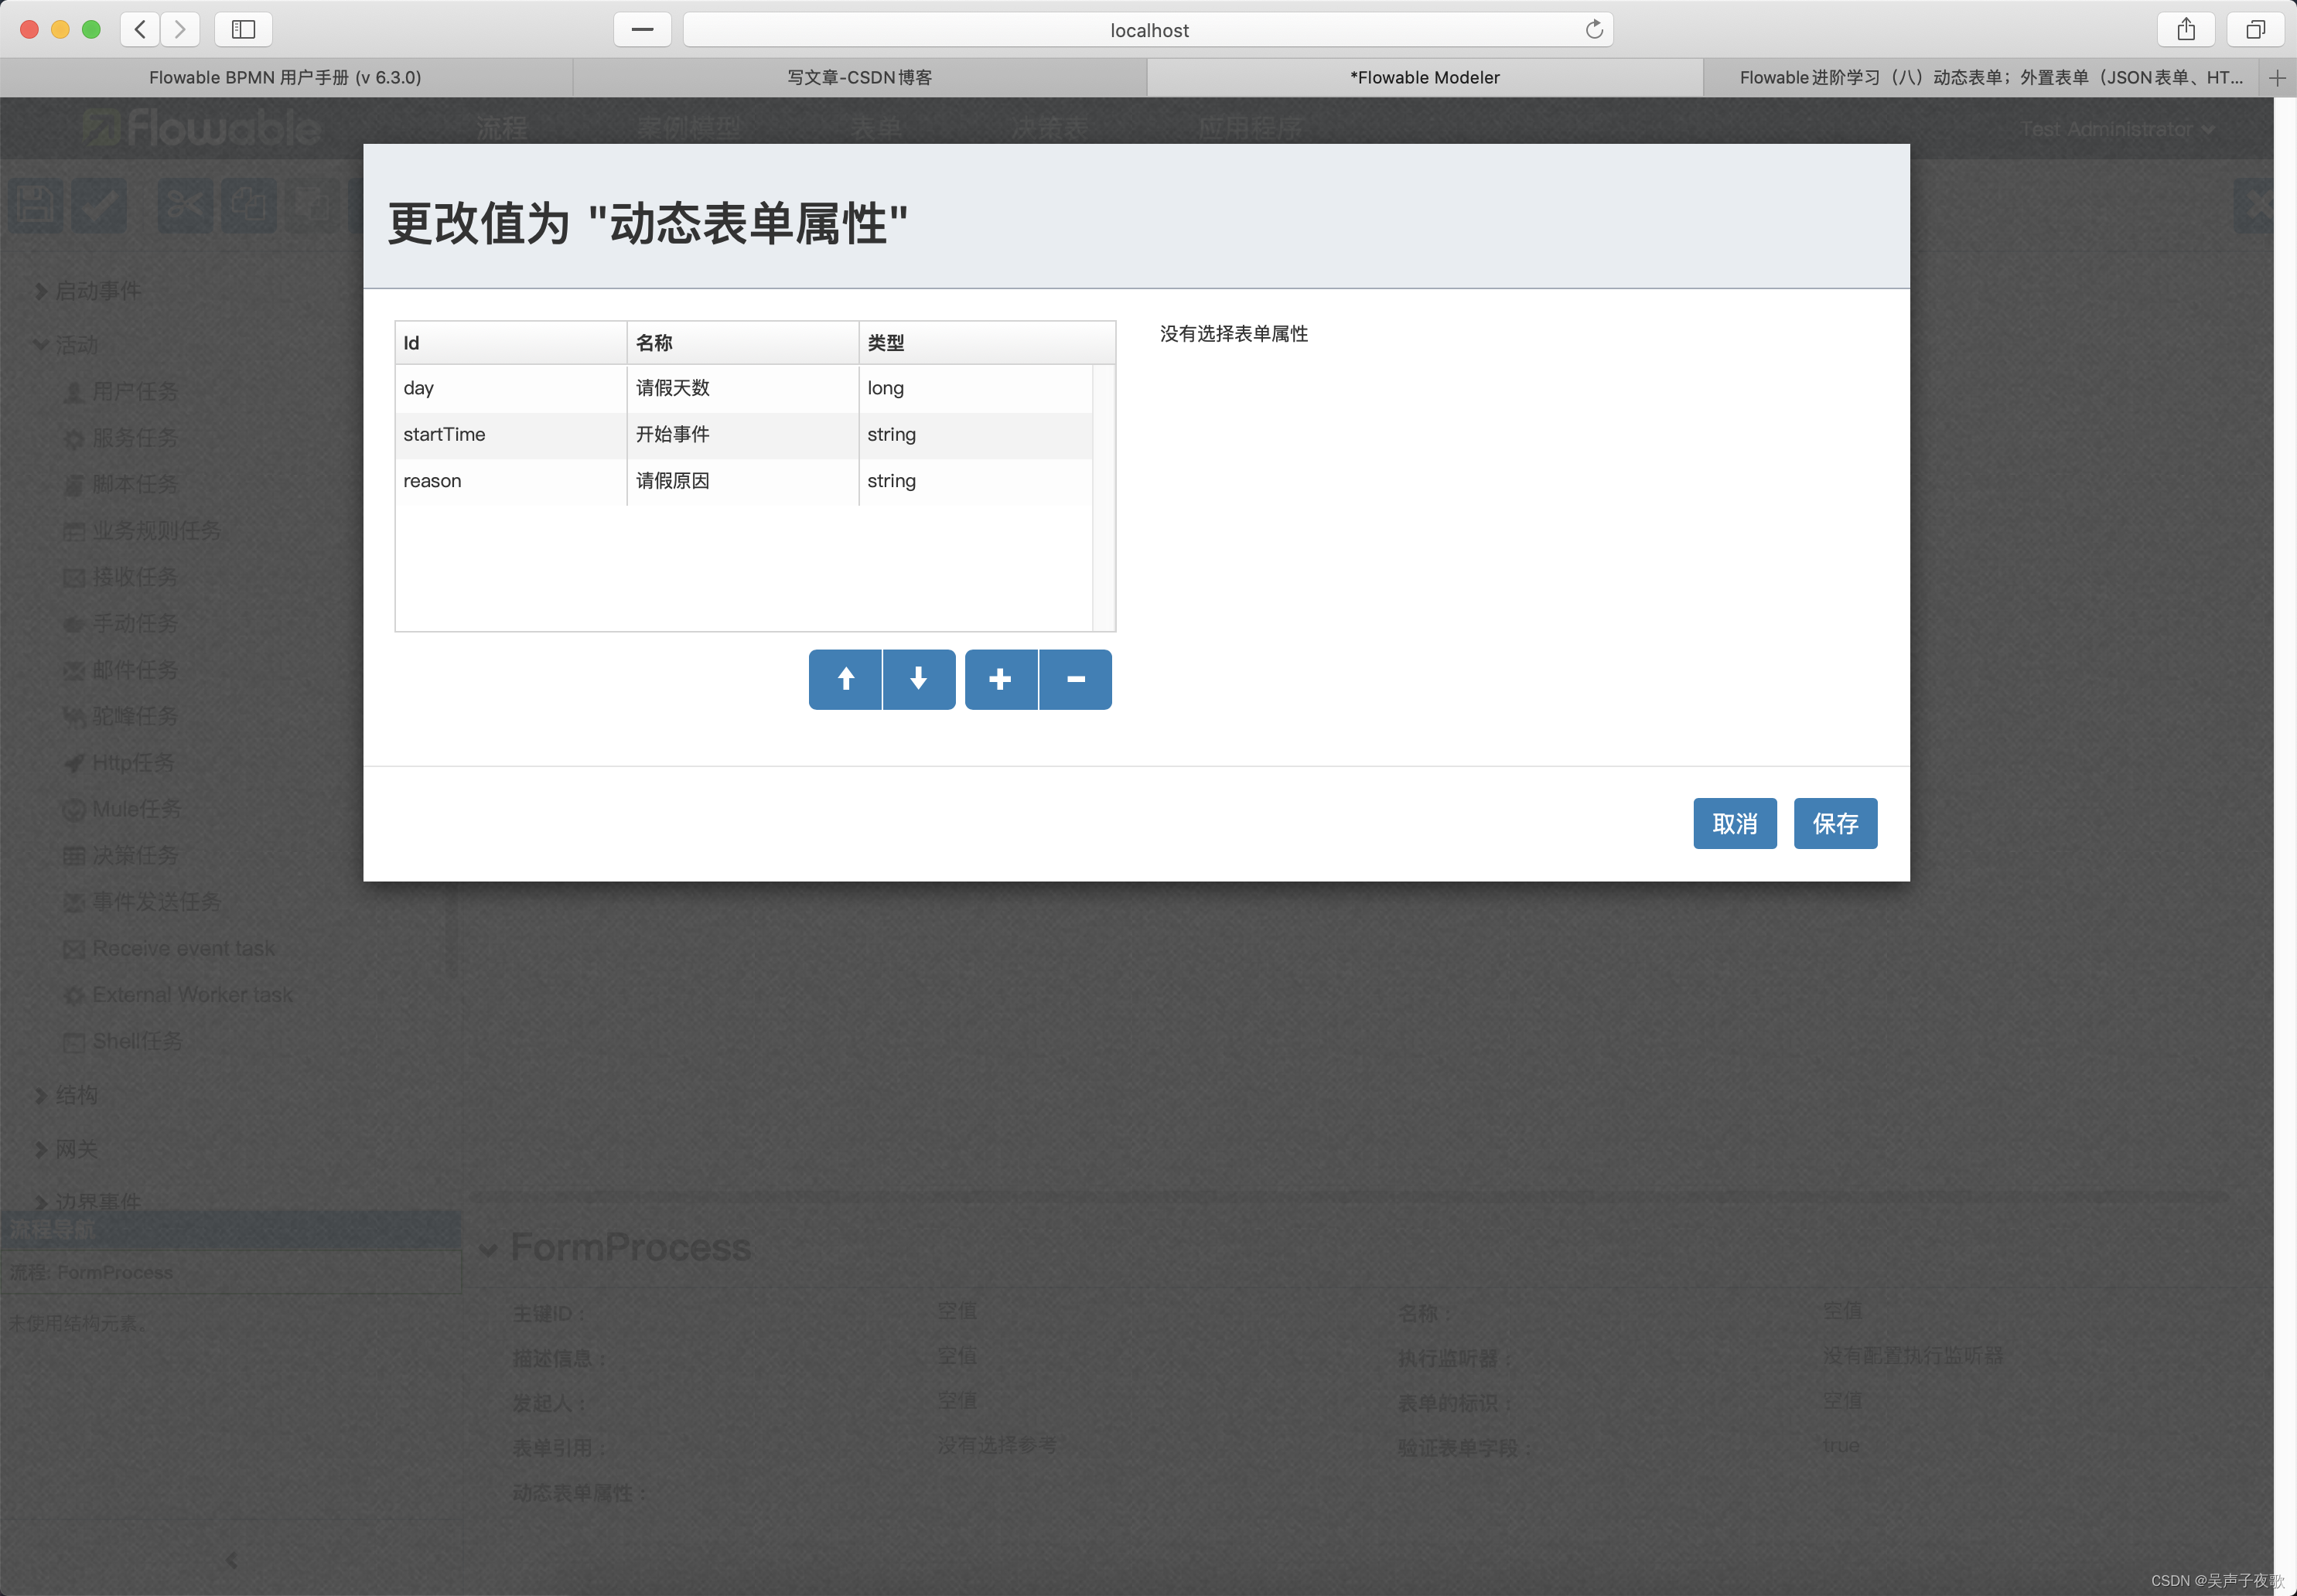Click the move-up arrow button

[845, 679]
